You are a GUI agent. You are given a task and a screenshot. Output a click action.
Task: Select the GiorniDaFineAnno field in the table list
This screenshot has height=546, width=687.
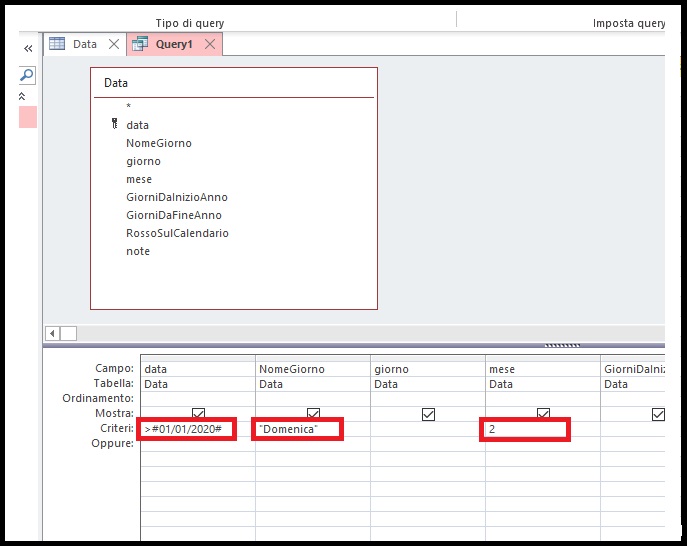pos(174,215)
